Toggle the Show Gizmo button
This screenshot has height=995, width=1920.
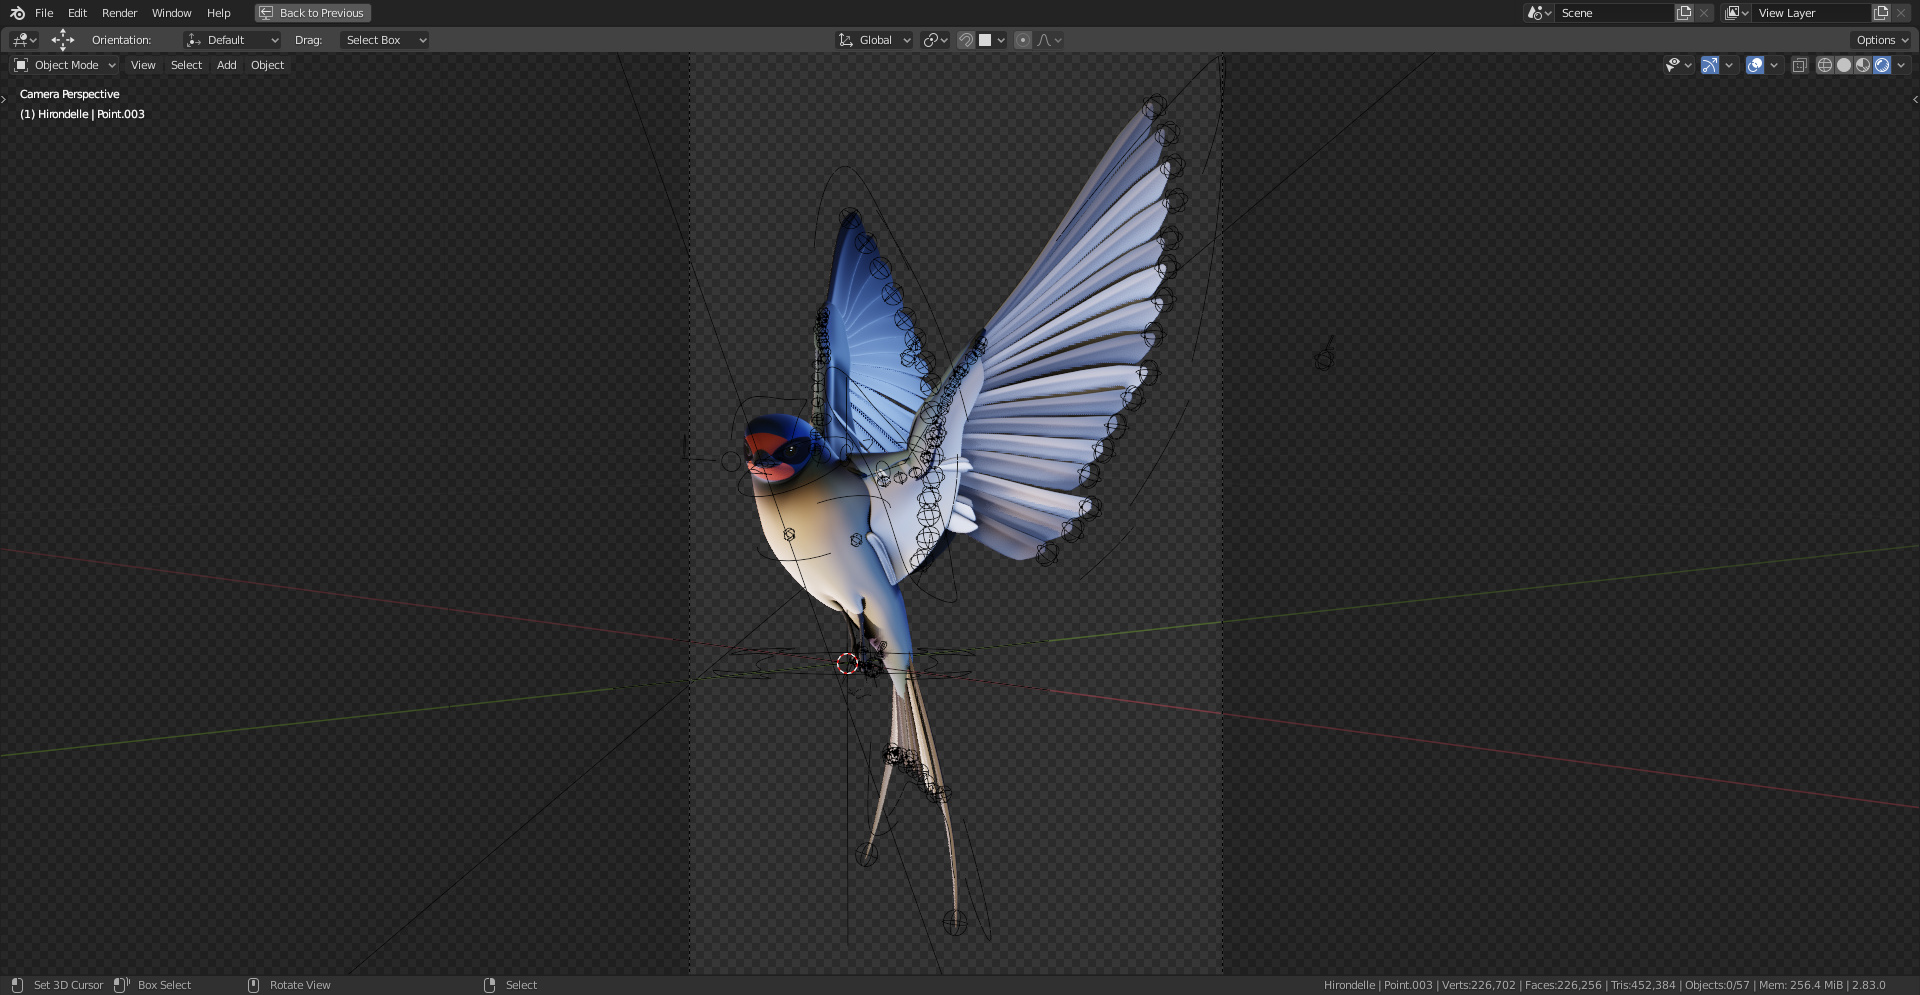point(1710,65)
